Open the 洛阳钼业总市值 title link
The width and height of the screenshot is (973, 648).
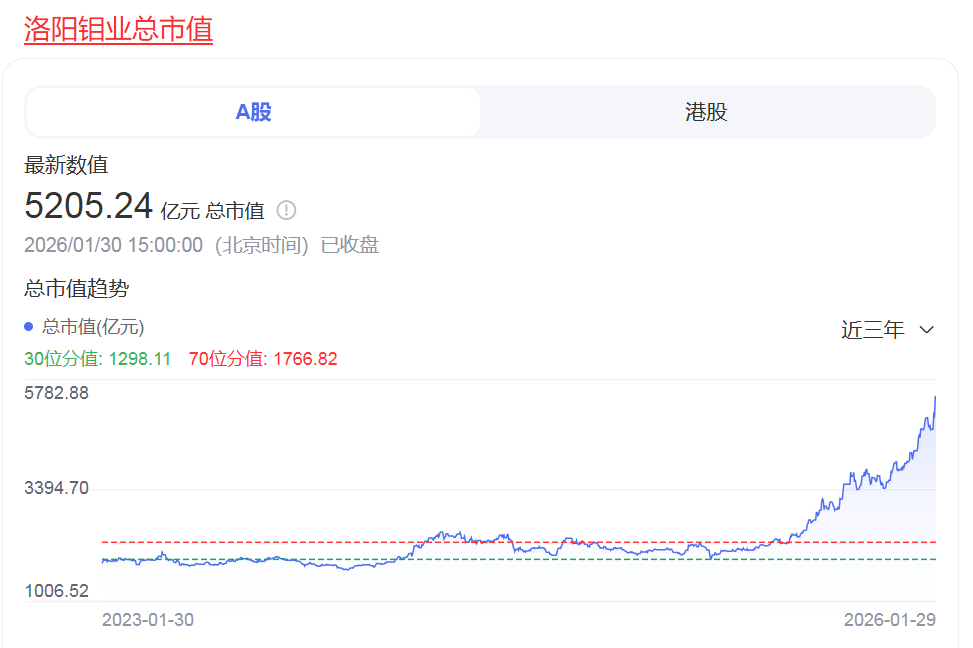(117, 30)
